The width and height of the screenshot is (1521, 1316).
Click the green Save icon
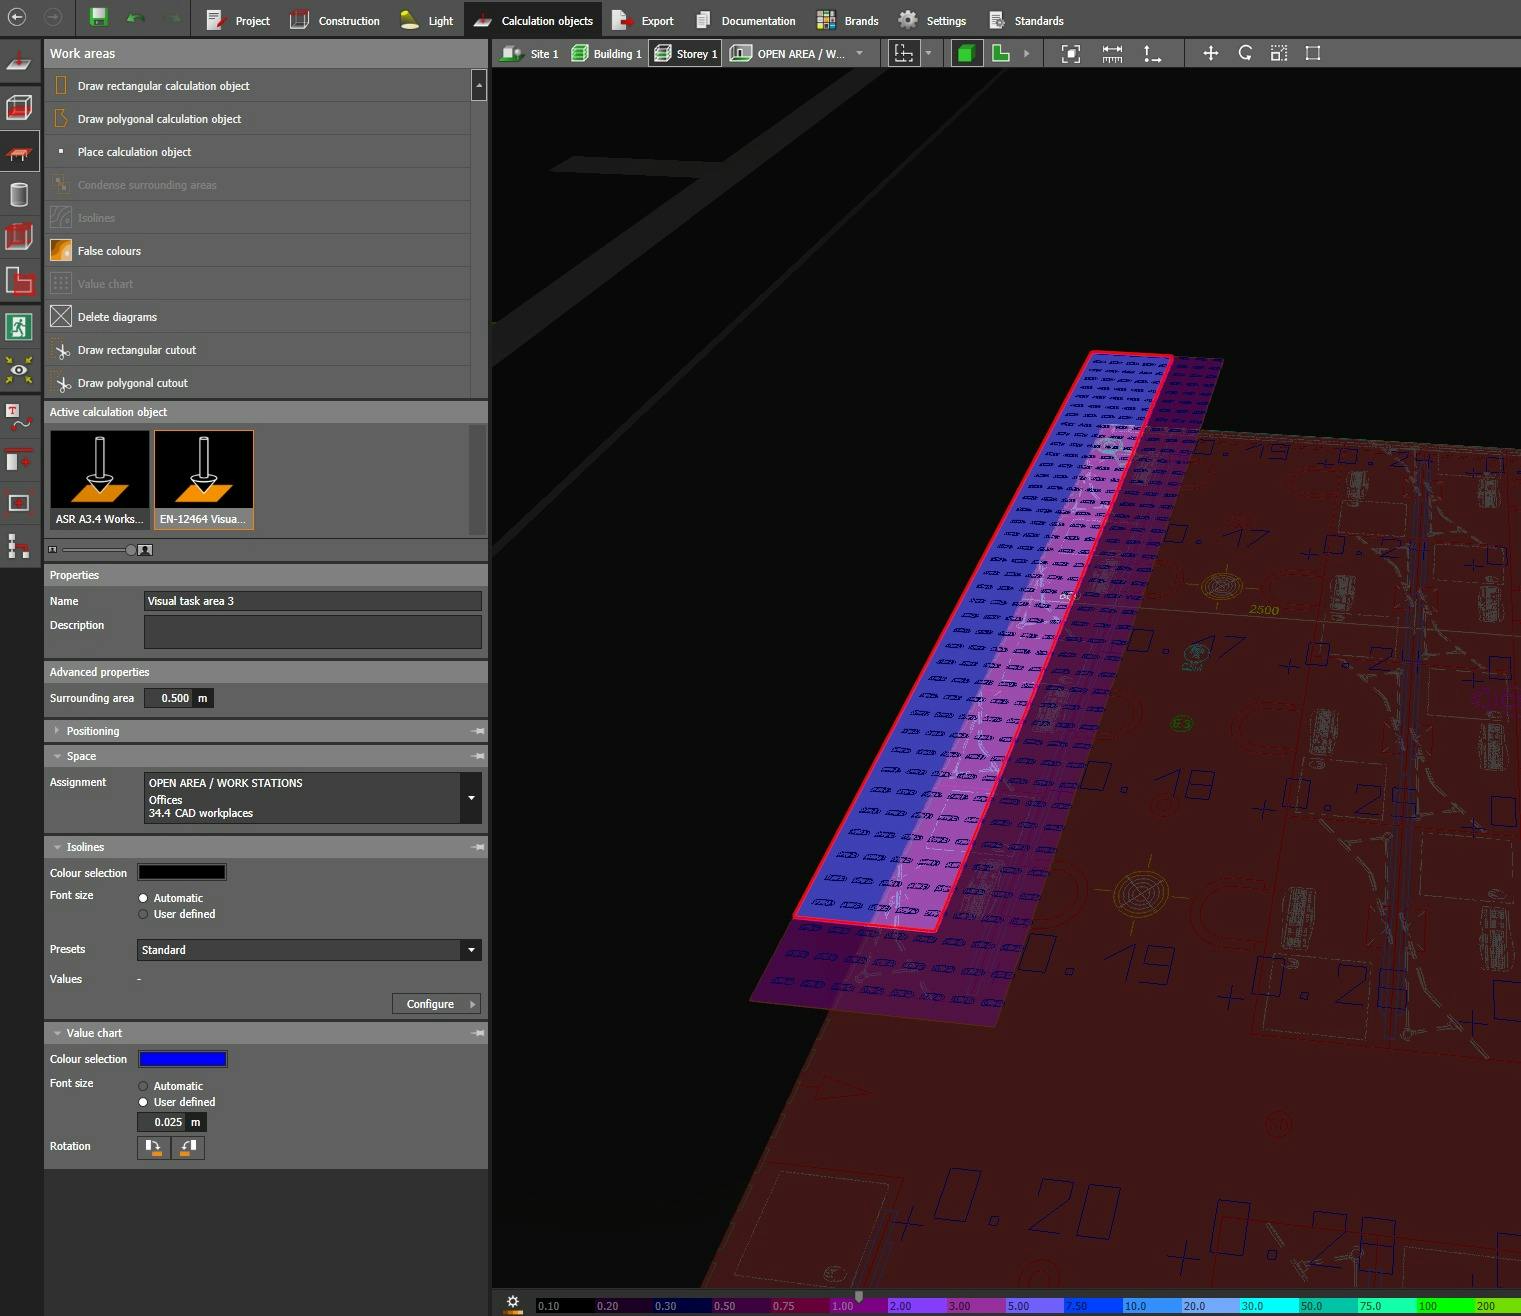[x=98, y=18]
